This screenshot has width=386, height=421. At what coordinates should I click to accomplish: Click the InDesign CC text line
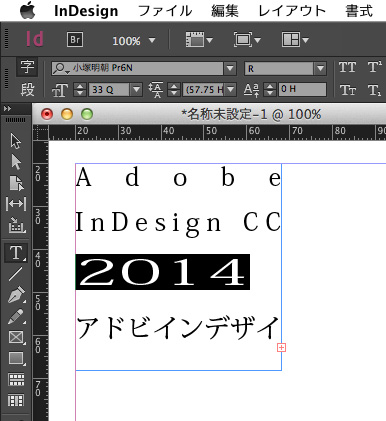178,223
